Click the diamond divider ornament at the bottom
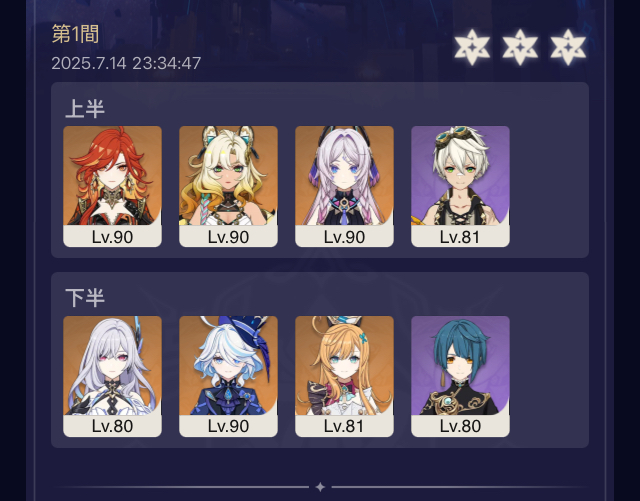This screenshot has height=501, width=640. [320, 487]
